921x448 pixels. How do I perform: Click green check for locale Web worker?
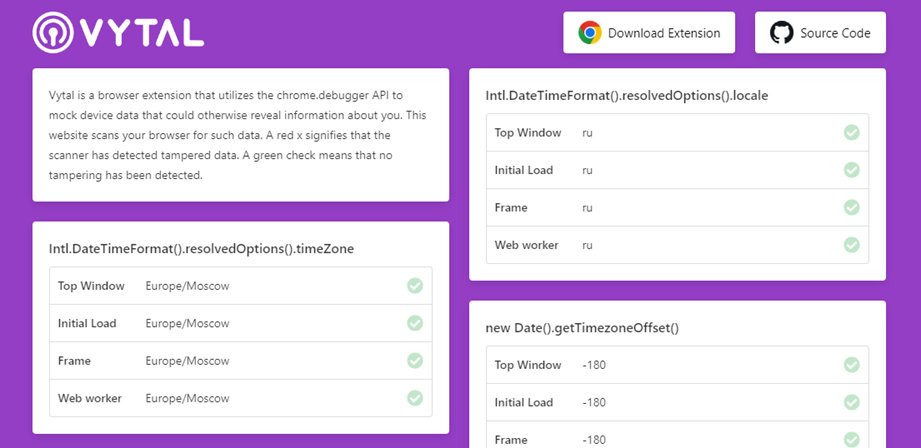[852, 245]
